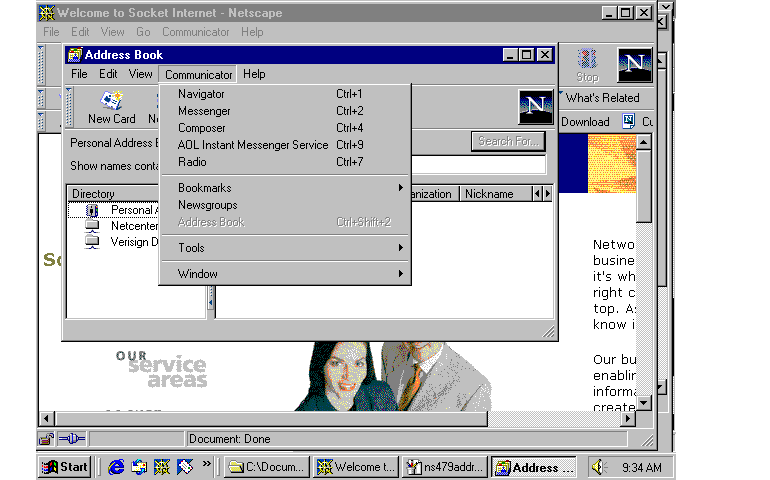Open What's Related in Netscape toolbar
770x480 pixels.
[x=602, y=98]
